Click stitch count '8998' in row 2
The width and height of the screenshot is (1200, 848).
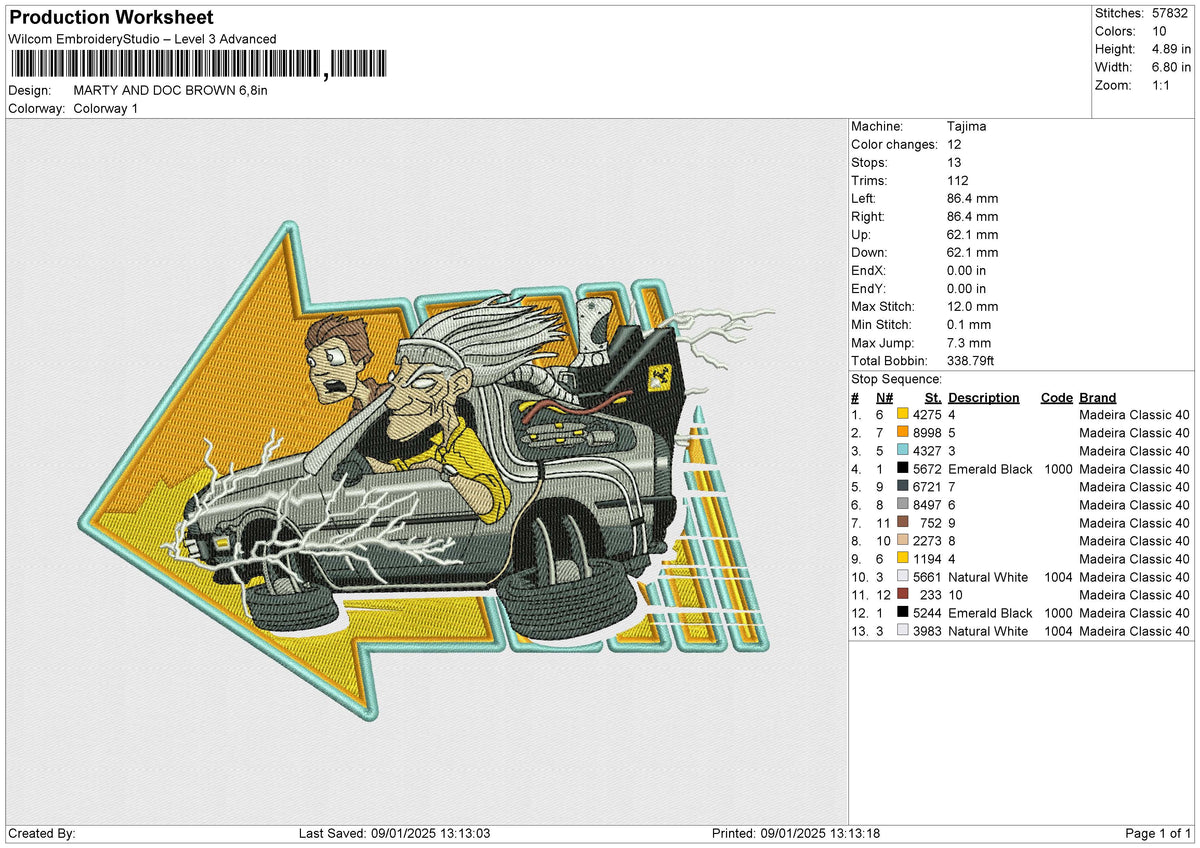pos(927,433)
